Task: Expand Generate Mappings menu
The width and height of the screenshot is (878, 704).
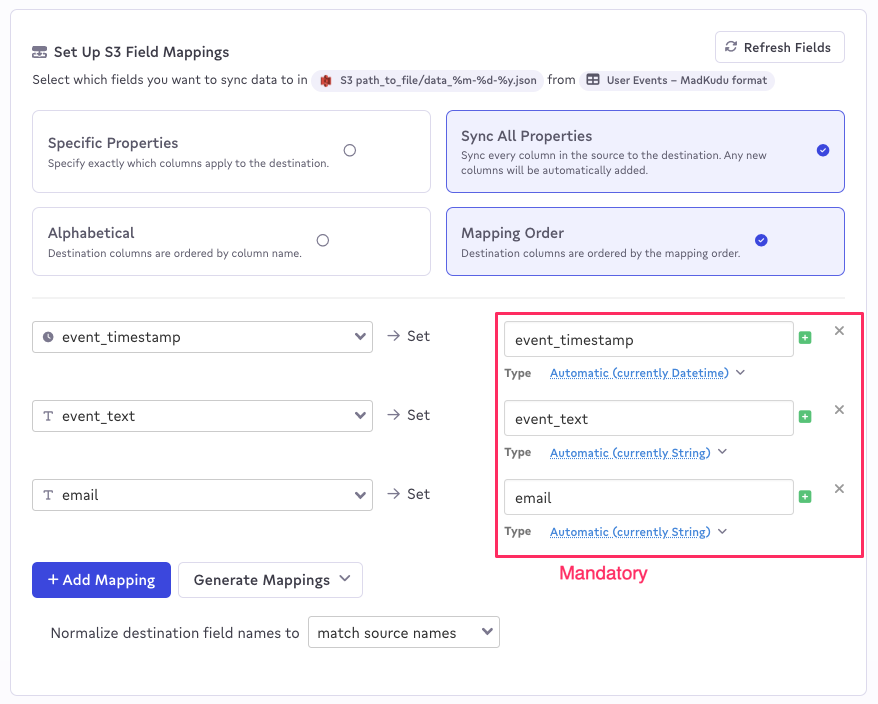Action: (270, 580)
